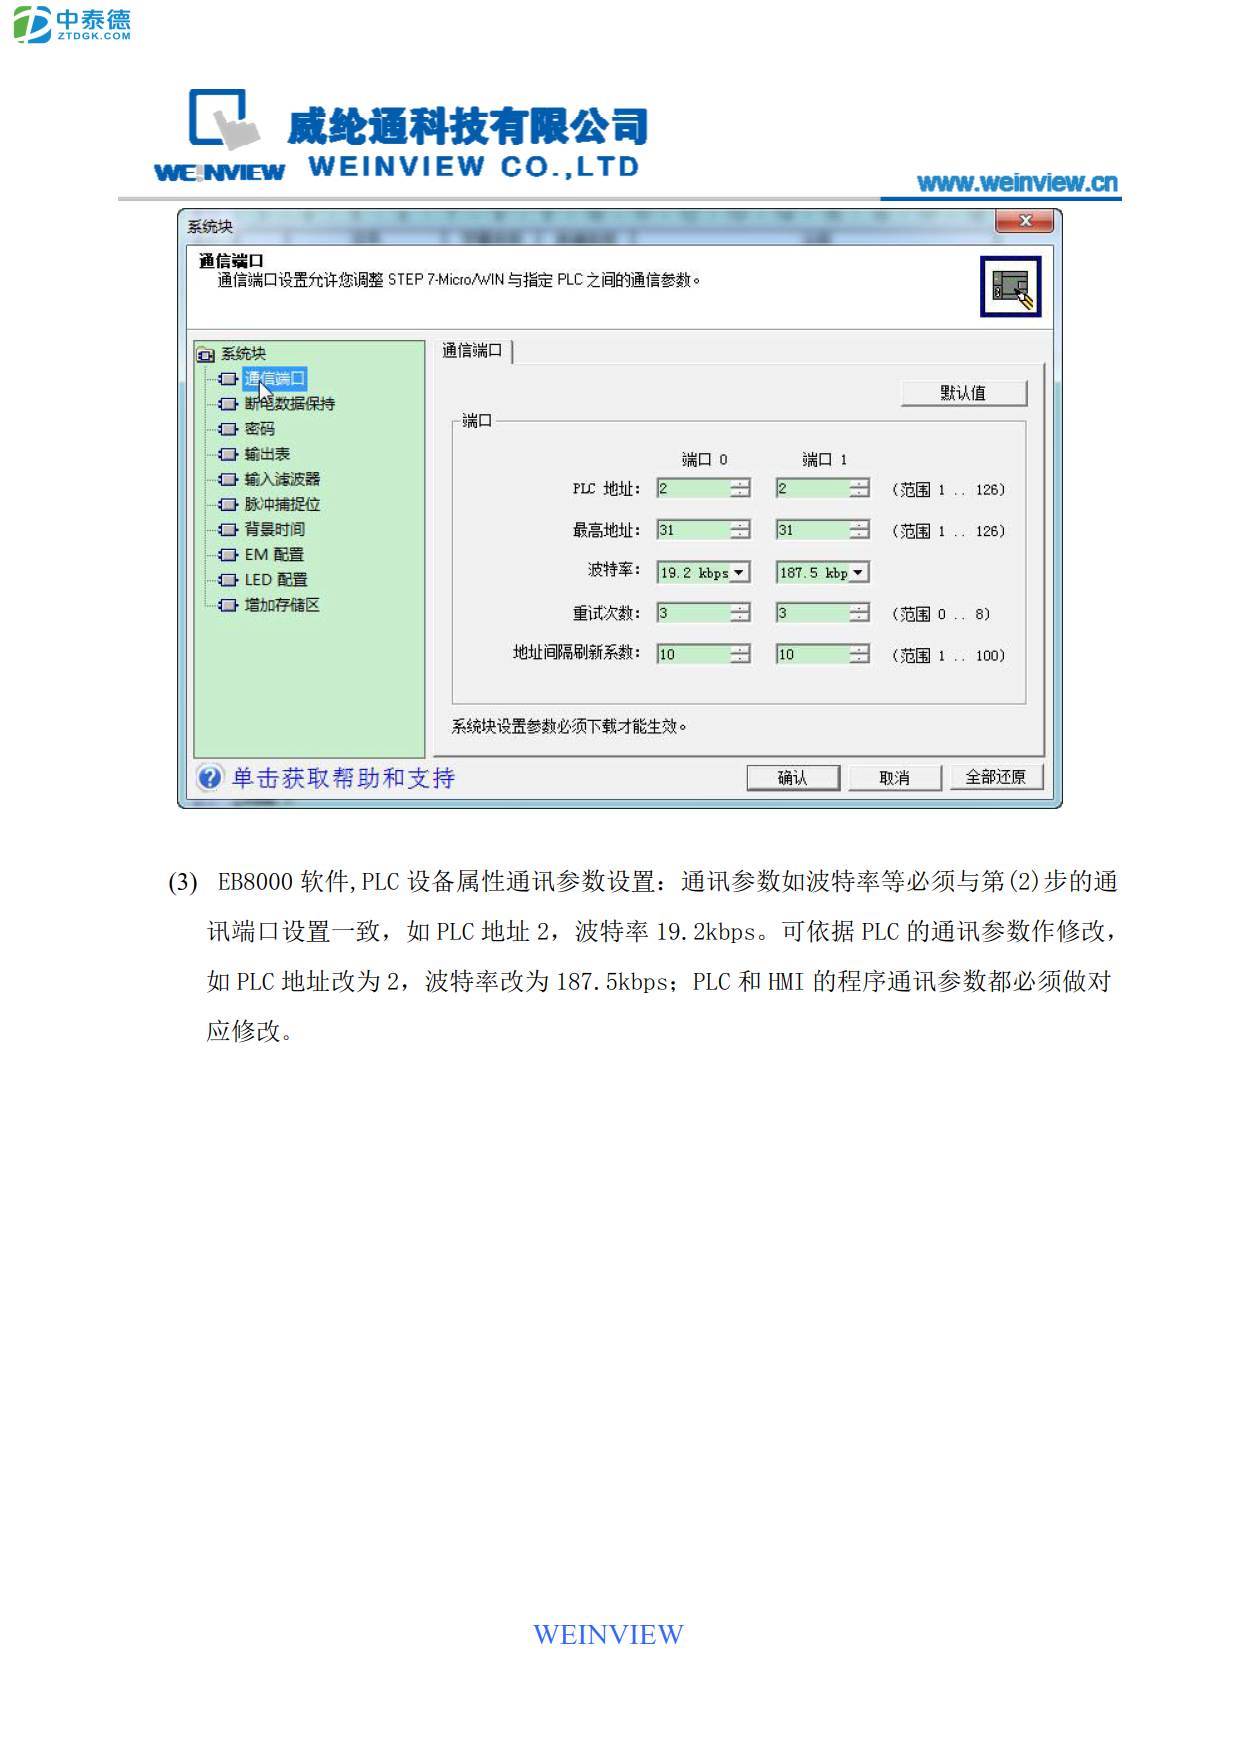The image size is (1240, 1754).
Task: Click port 1 重试次数 field
Action: [813, 613]
